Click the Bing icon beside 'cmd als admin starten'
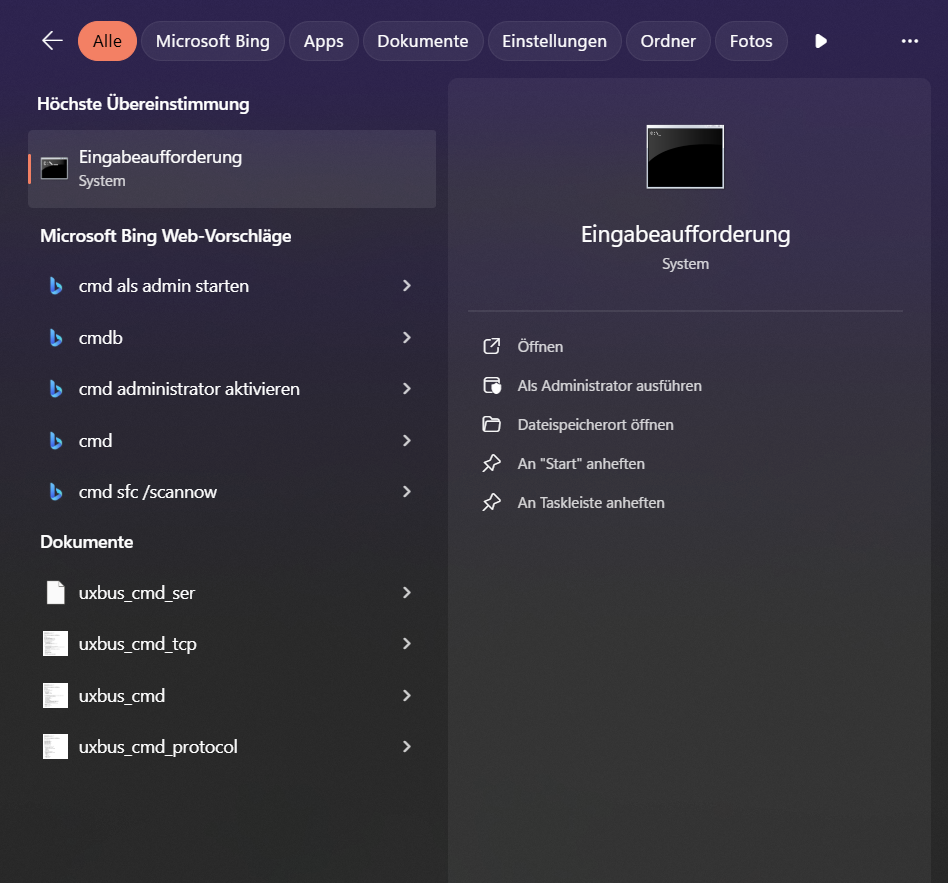948x883 pixels. pos(56,285)
